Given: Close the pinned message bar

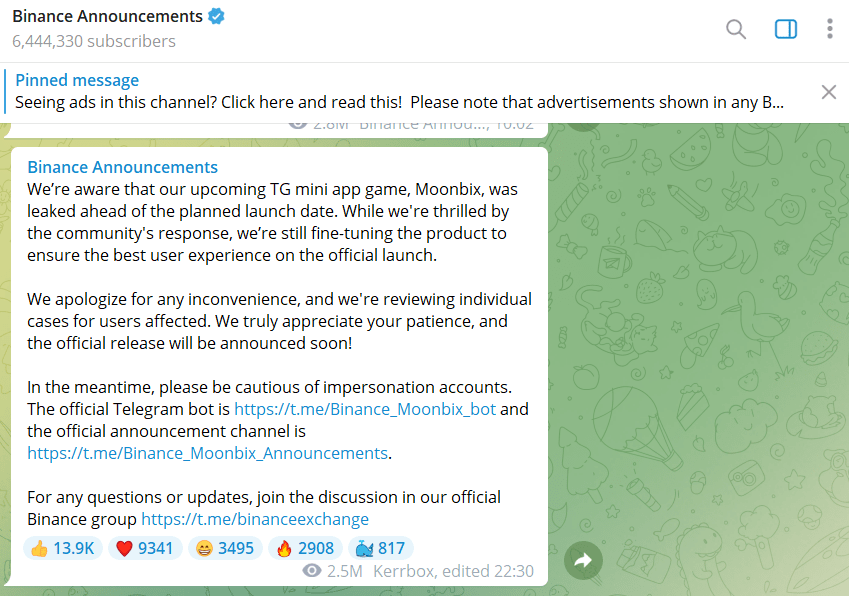Looking at the screenshot, I should 828,92.
